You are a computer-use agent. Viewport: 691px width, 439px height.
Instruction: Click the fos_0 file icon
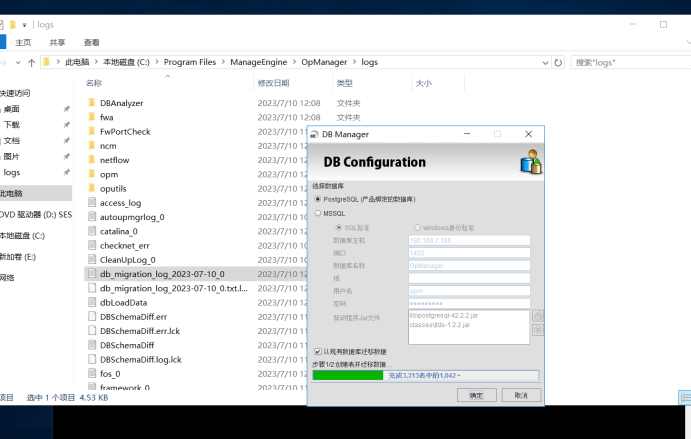[92, 373]
